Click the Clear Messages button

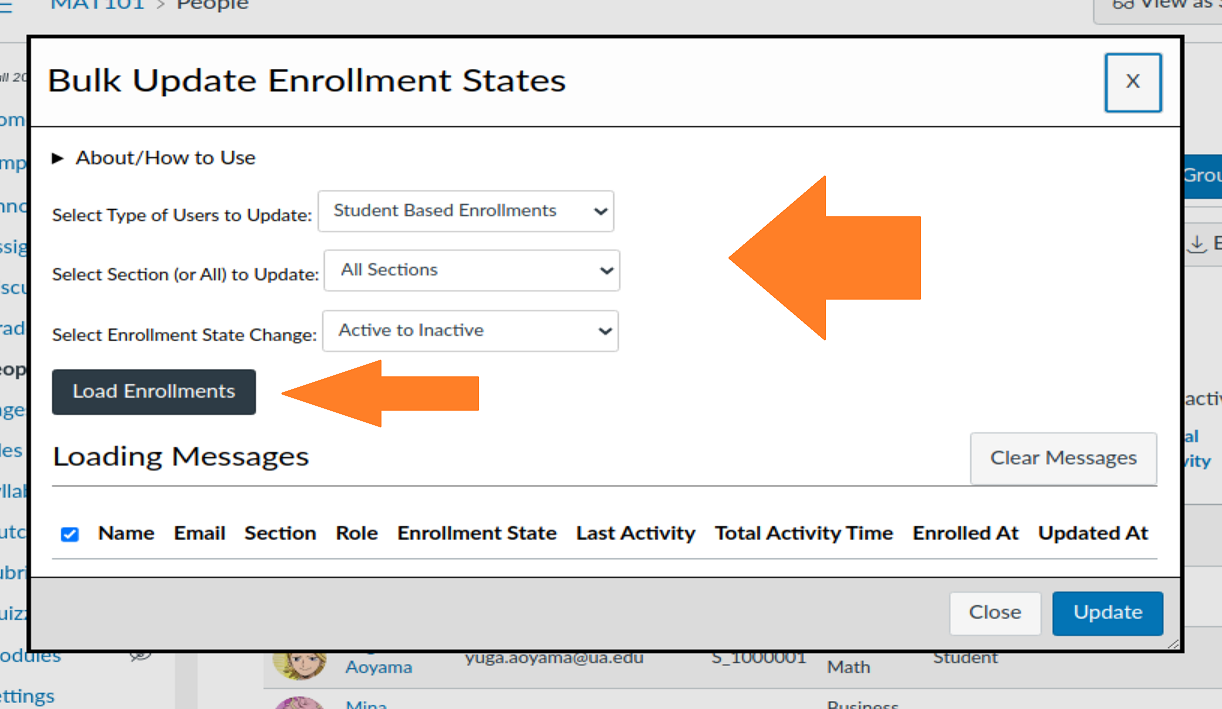(x=1063, y=458)
